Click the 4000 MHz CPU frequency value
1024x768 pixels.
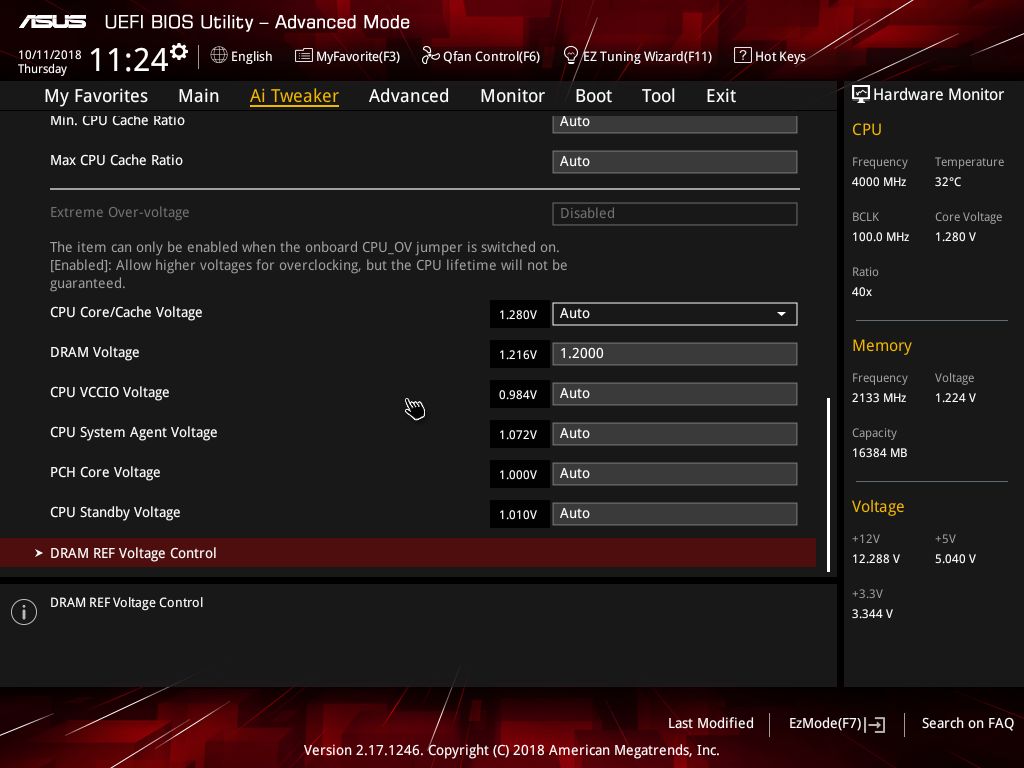coord(878,182)
